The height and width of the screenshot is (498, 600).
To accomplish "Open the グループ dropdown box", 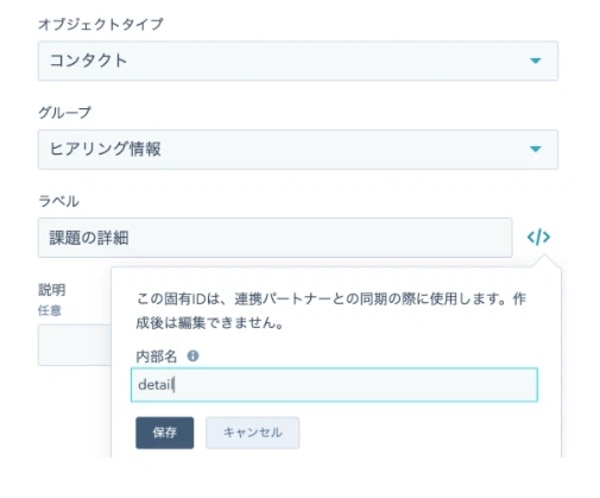I will tap(298, 149).
